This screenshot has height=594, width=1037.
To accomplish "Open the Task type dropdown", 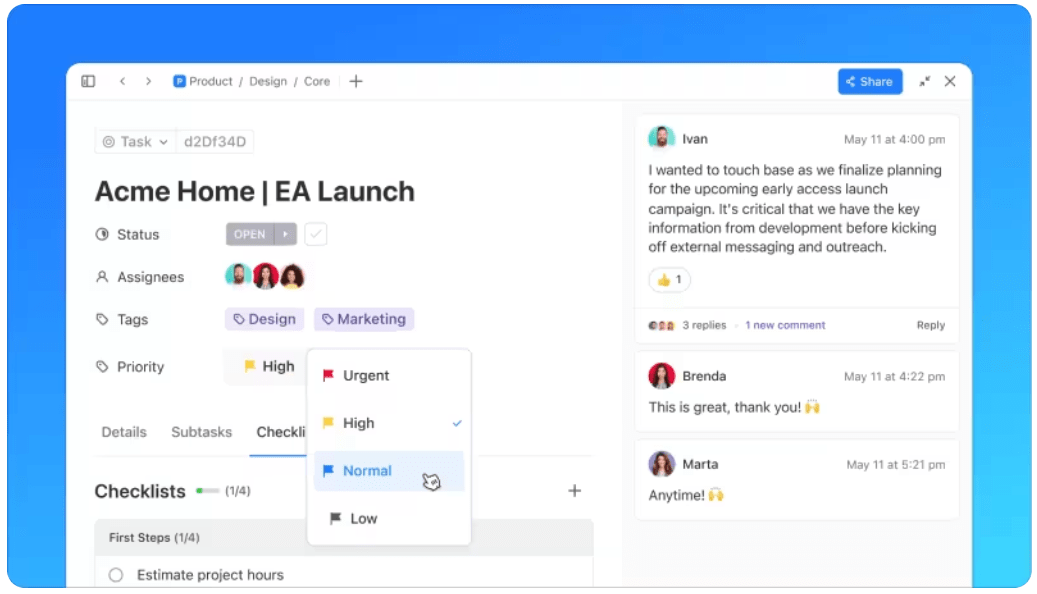I will [135, 142].
